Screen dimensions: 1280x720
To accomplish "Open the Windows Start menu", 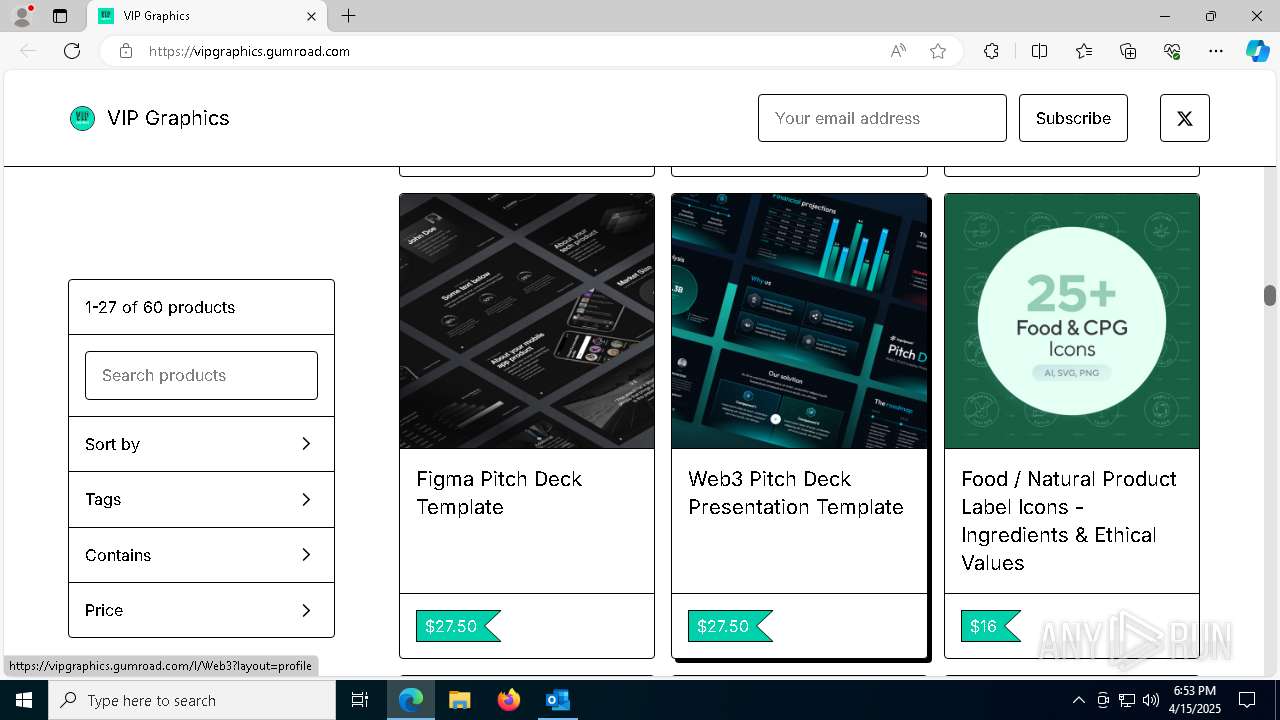I will pyautogui.click(x=24, y=700).
